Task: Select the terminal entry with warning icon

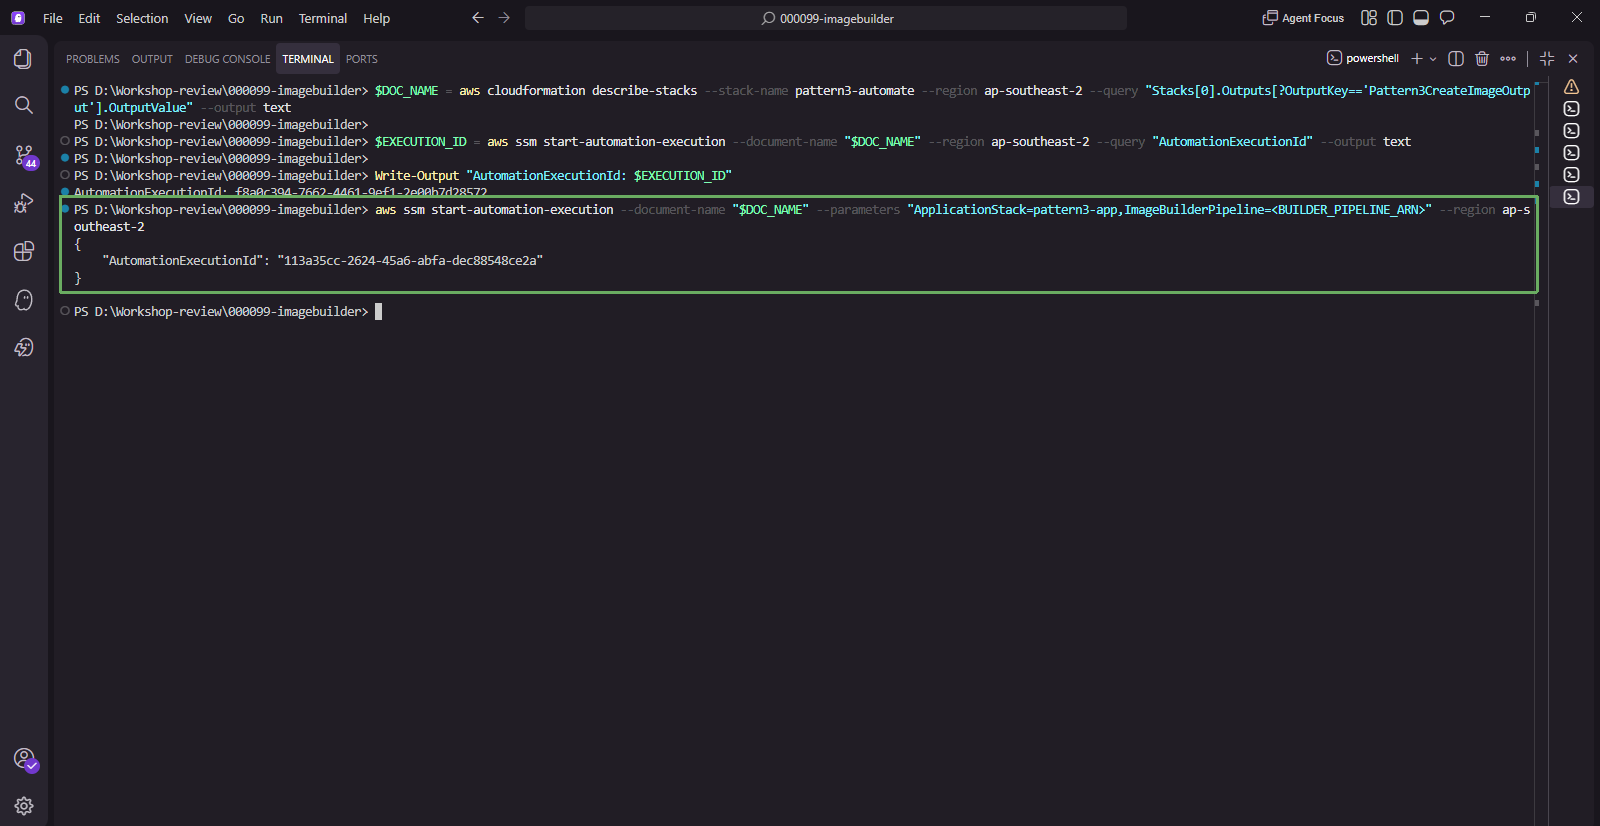Action: pyautogui.click(x=1571, y=87)
